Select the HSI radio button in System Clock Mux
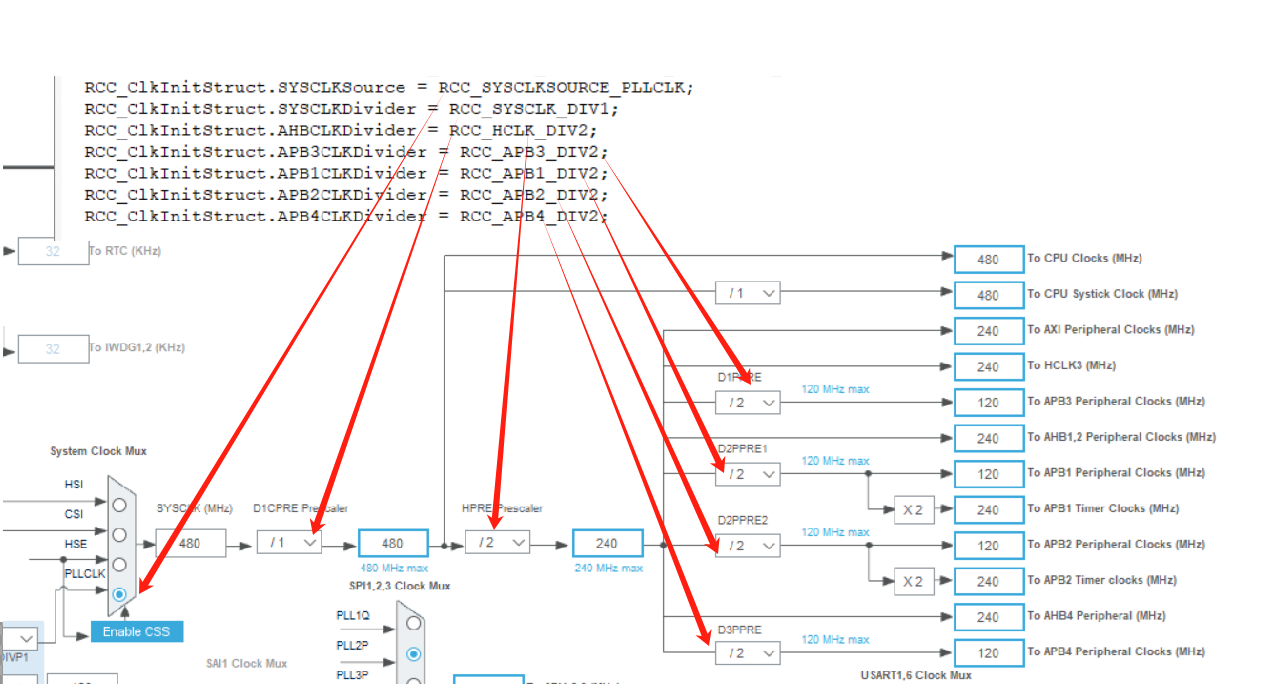1280x684 pixels. [120, 504]
